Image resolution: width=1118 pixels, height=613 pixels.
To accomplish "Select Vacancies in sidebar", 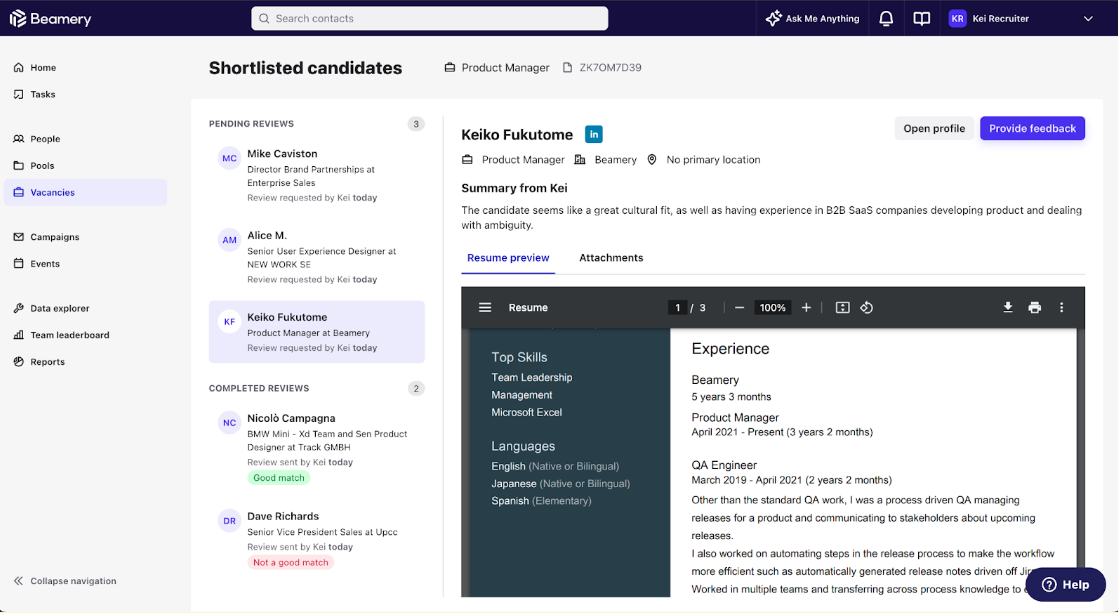I will click(86, 192).
